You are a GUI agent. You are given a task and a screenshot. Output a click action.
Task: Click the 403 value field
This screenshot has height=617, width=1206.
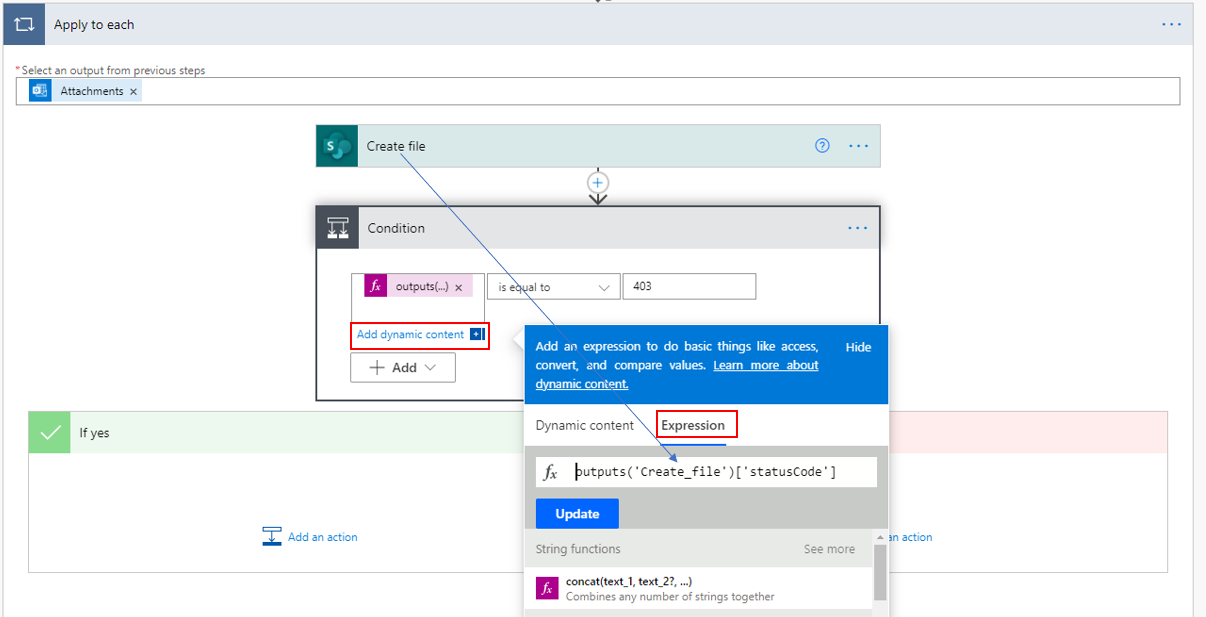tap(689, 286)
